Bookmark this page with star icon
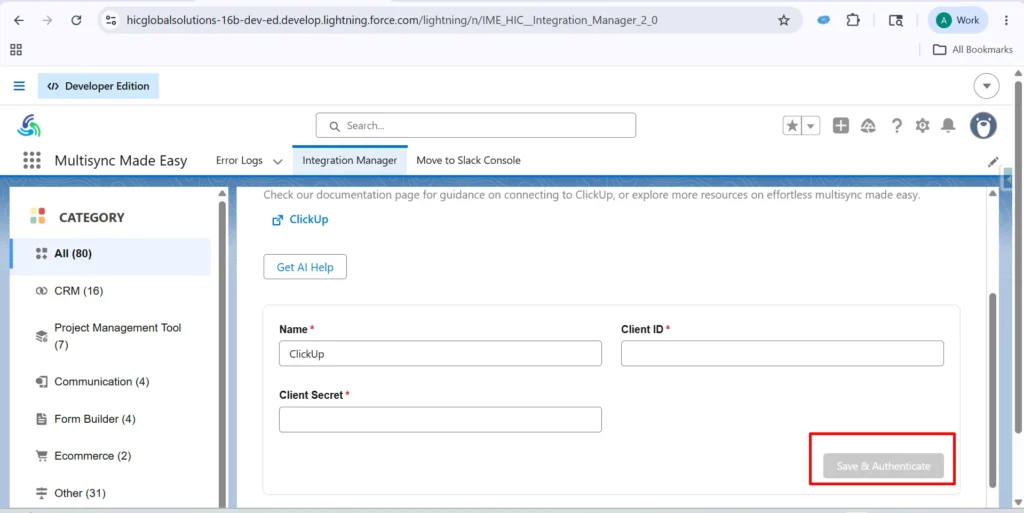Screen dimensions: 1024x513 tap(784, 20)
